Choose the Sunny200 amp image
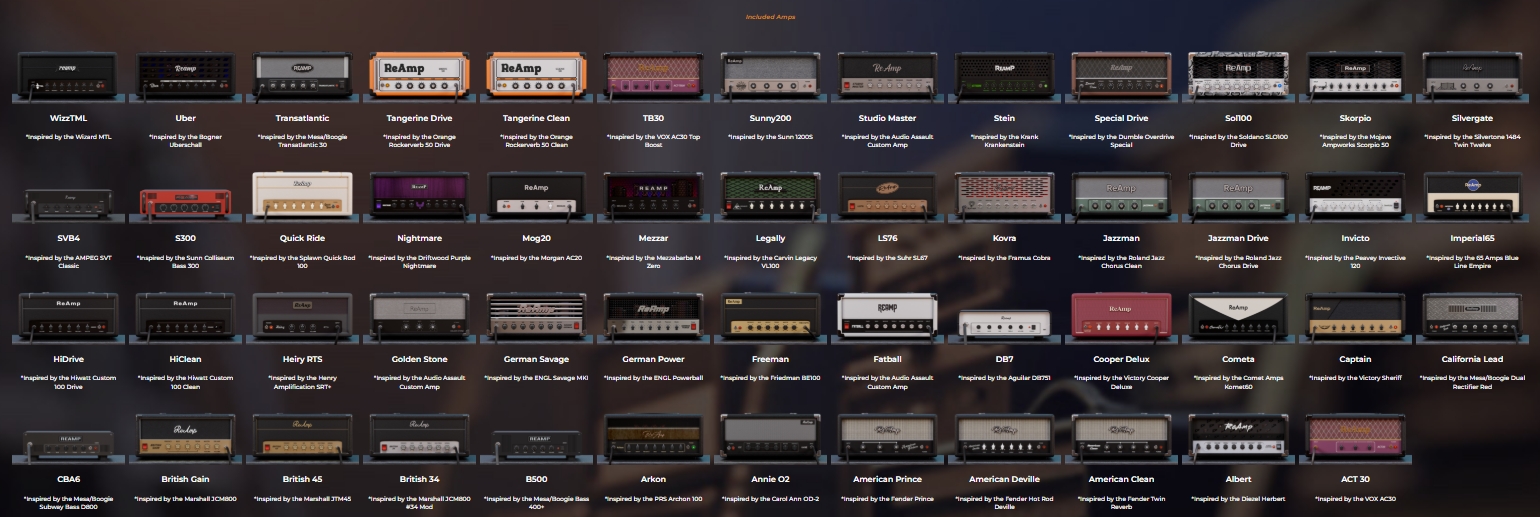 coord(770,77)
